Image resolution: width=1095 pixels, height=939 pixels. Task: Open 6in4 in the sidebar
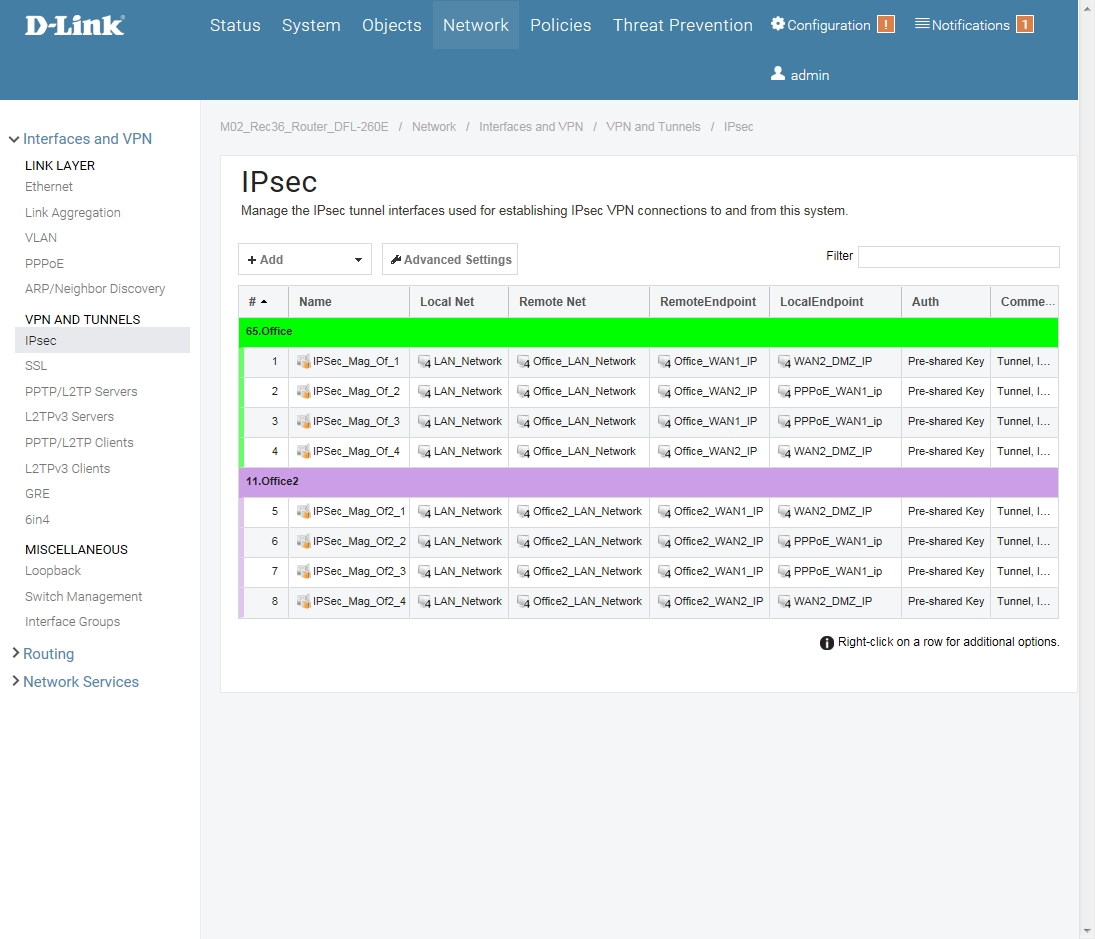[38, 519]
